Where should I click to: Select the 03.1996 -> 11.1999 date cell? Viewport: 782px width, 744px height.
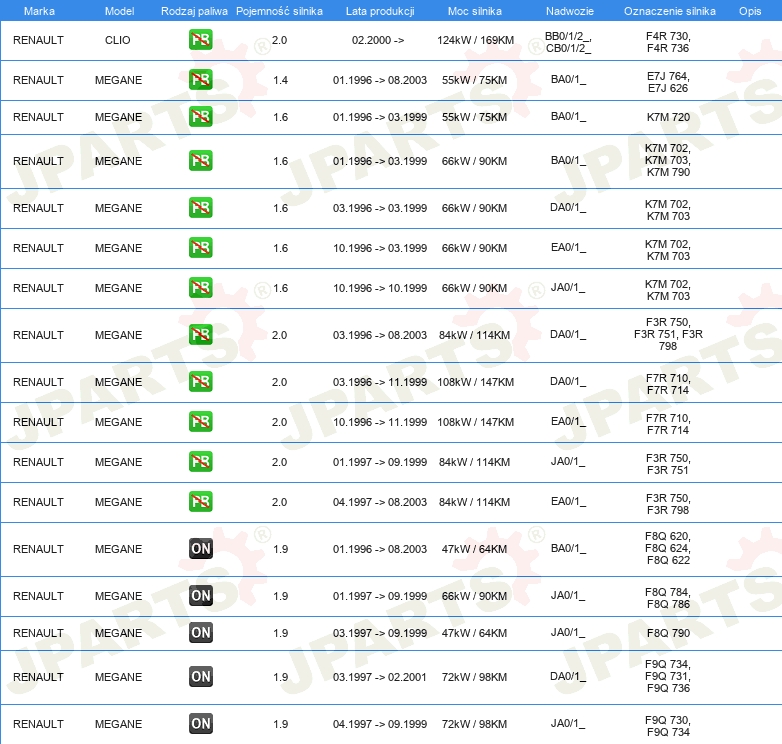click(x=380, y=382)
